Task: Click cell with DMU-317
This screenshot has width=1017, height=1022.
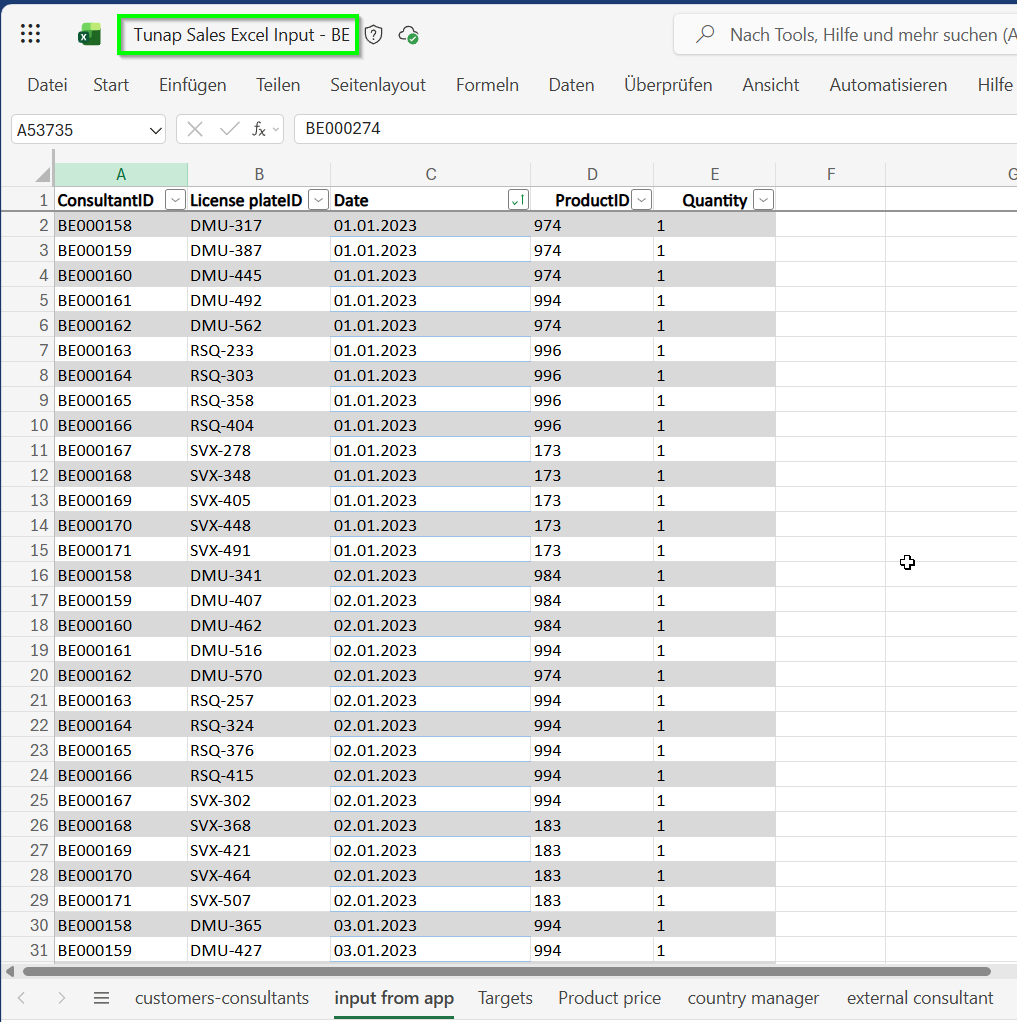Action: [x=259, y=226]
